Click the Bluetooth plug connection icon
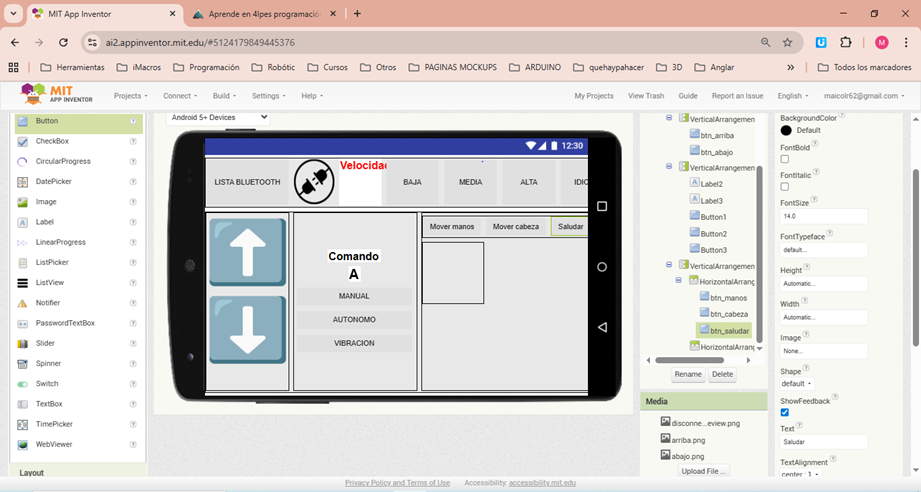The image size is (921, 492). click(314, 182)
